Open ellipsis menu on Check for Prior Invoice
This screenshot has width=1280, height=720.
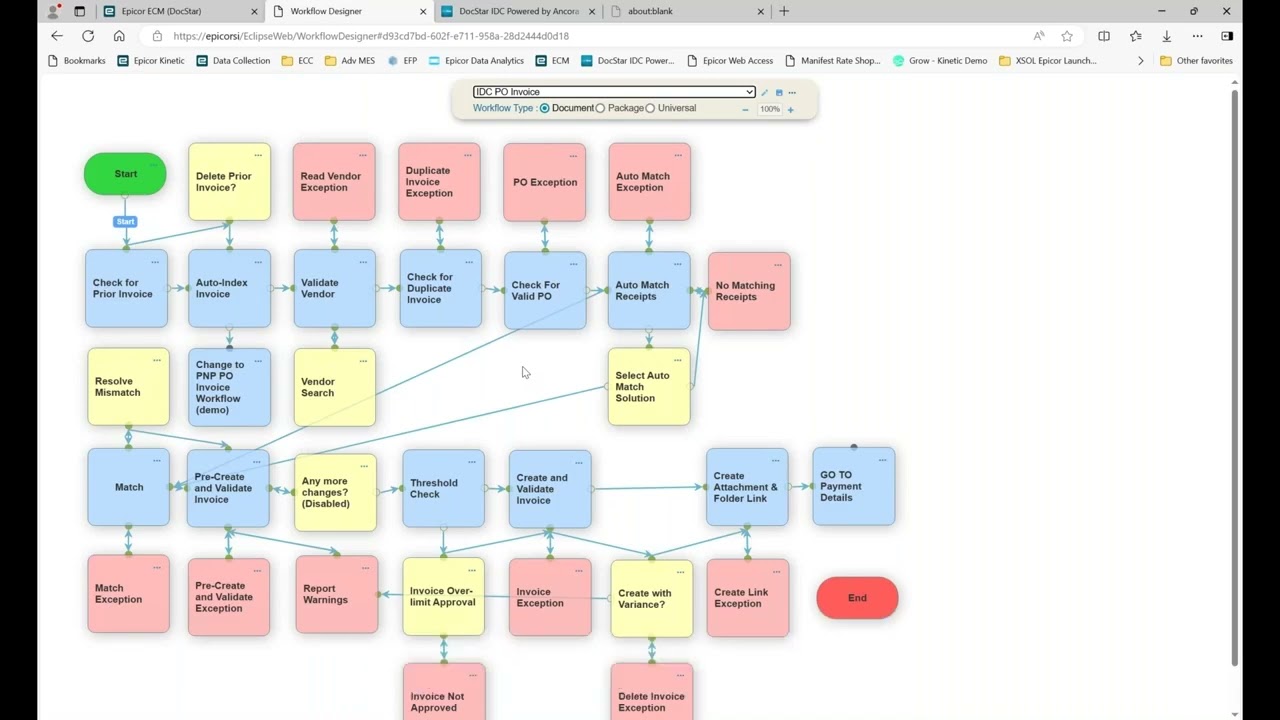pyautogui.click(x=155, y=262)
